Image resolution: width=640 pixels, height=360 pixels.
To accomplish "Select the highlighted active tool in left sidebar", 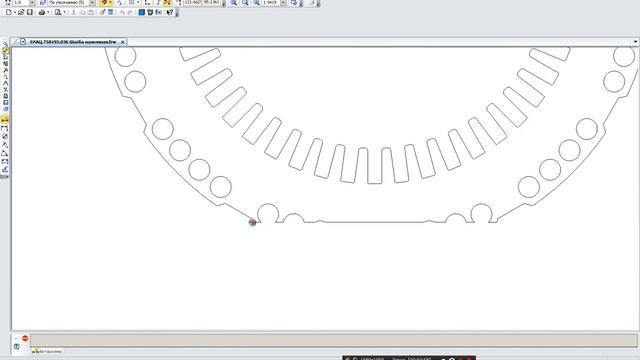I will [x=4, y=120].
